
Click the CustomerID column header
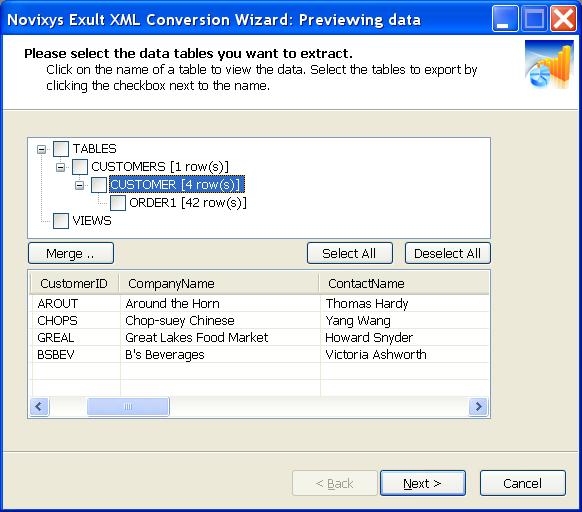74,283
